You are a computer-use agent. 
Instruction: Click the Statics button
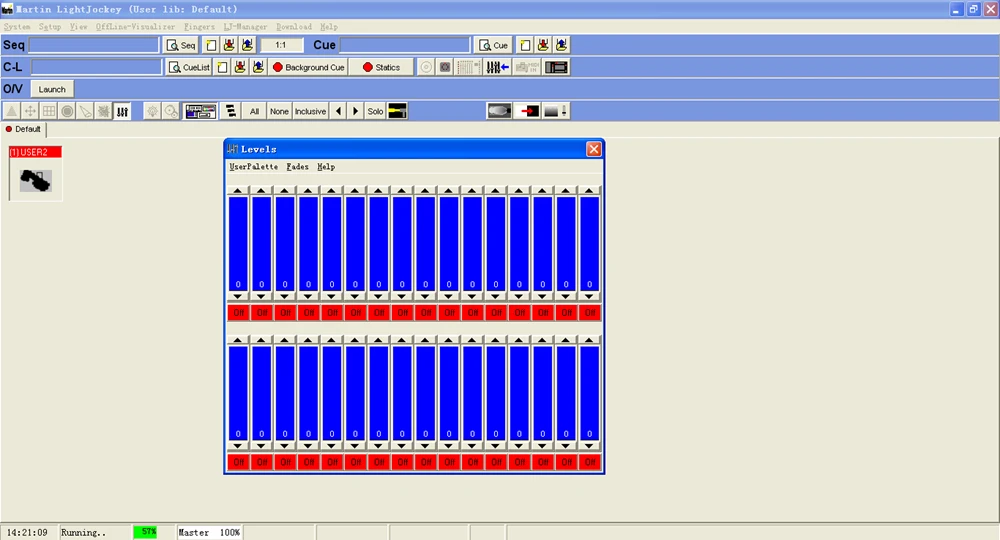pyautogui.click(x=381, y=67)
